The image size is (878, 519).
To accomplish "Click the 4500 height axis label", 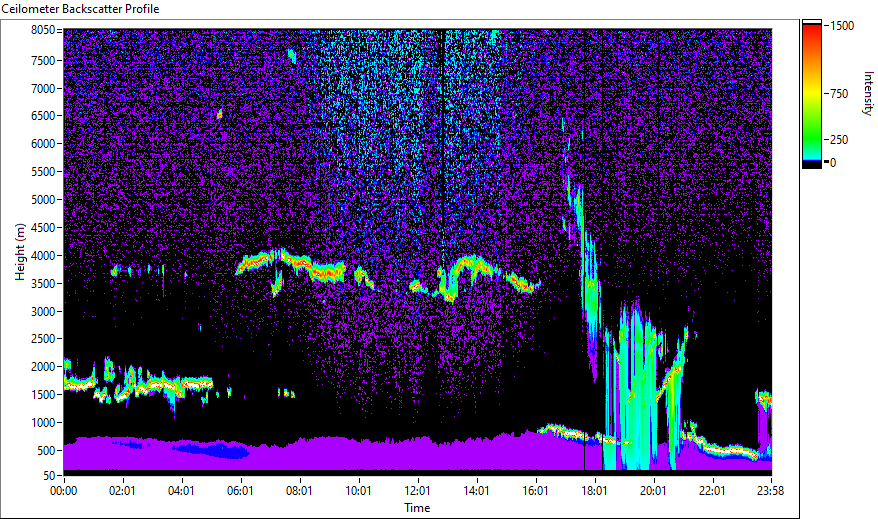I will click(x=43, y=228).
